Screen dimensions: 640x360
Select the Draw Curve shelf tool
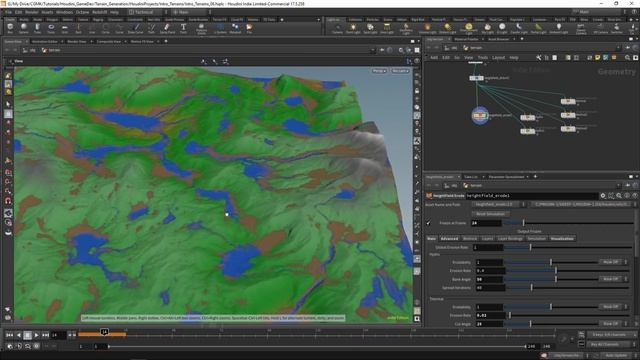pos(136,28)
